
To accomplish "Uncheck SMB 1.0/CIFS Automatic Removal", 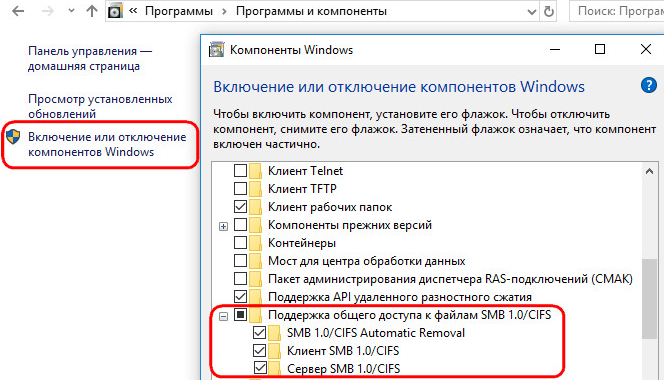I will [260, 333].
